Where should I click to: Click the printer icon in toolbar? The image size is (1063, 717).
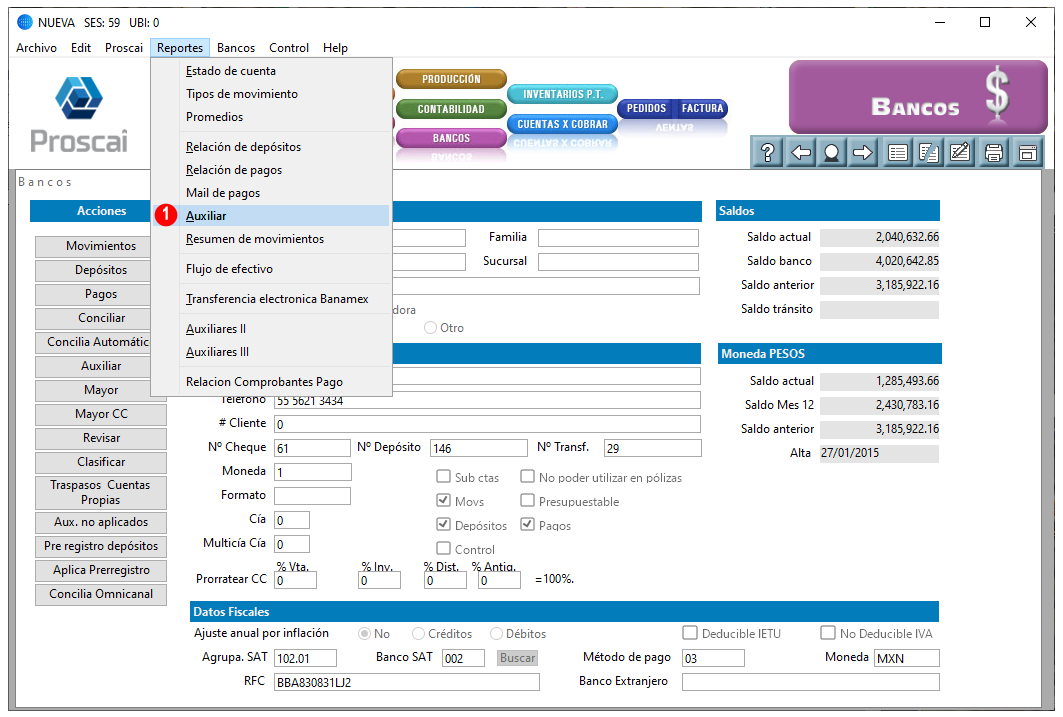tap(994, 153)
